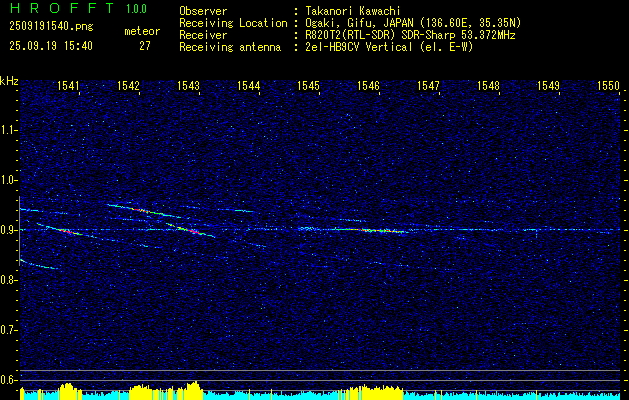Select the 0.7 frequency axis label
Screen dimensions: 629x400
click(9, 330)
